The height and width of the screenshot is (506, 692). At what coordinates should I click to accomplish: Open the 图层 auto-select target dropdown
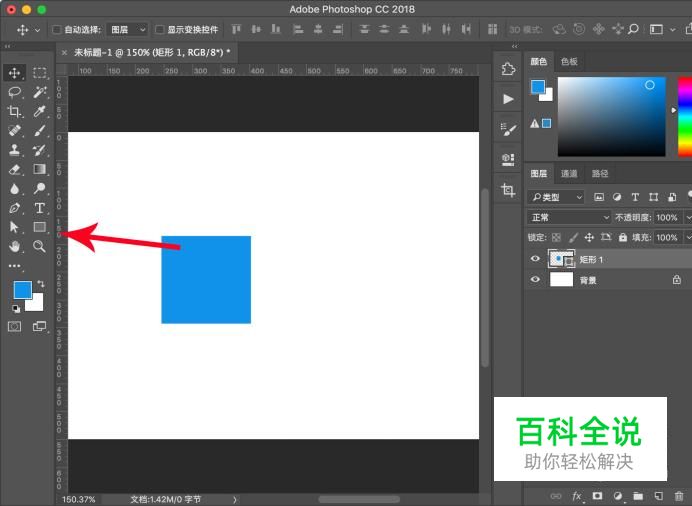(x=126, y=30)
